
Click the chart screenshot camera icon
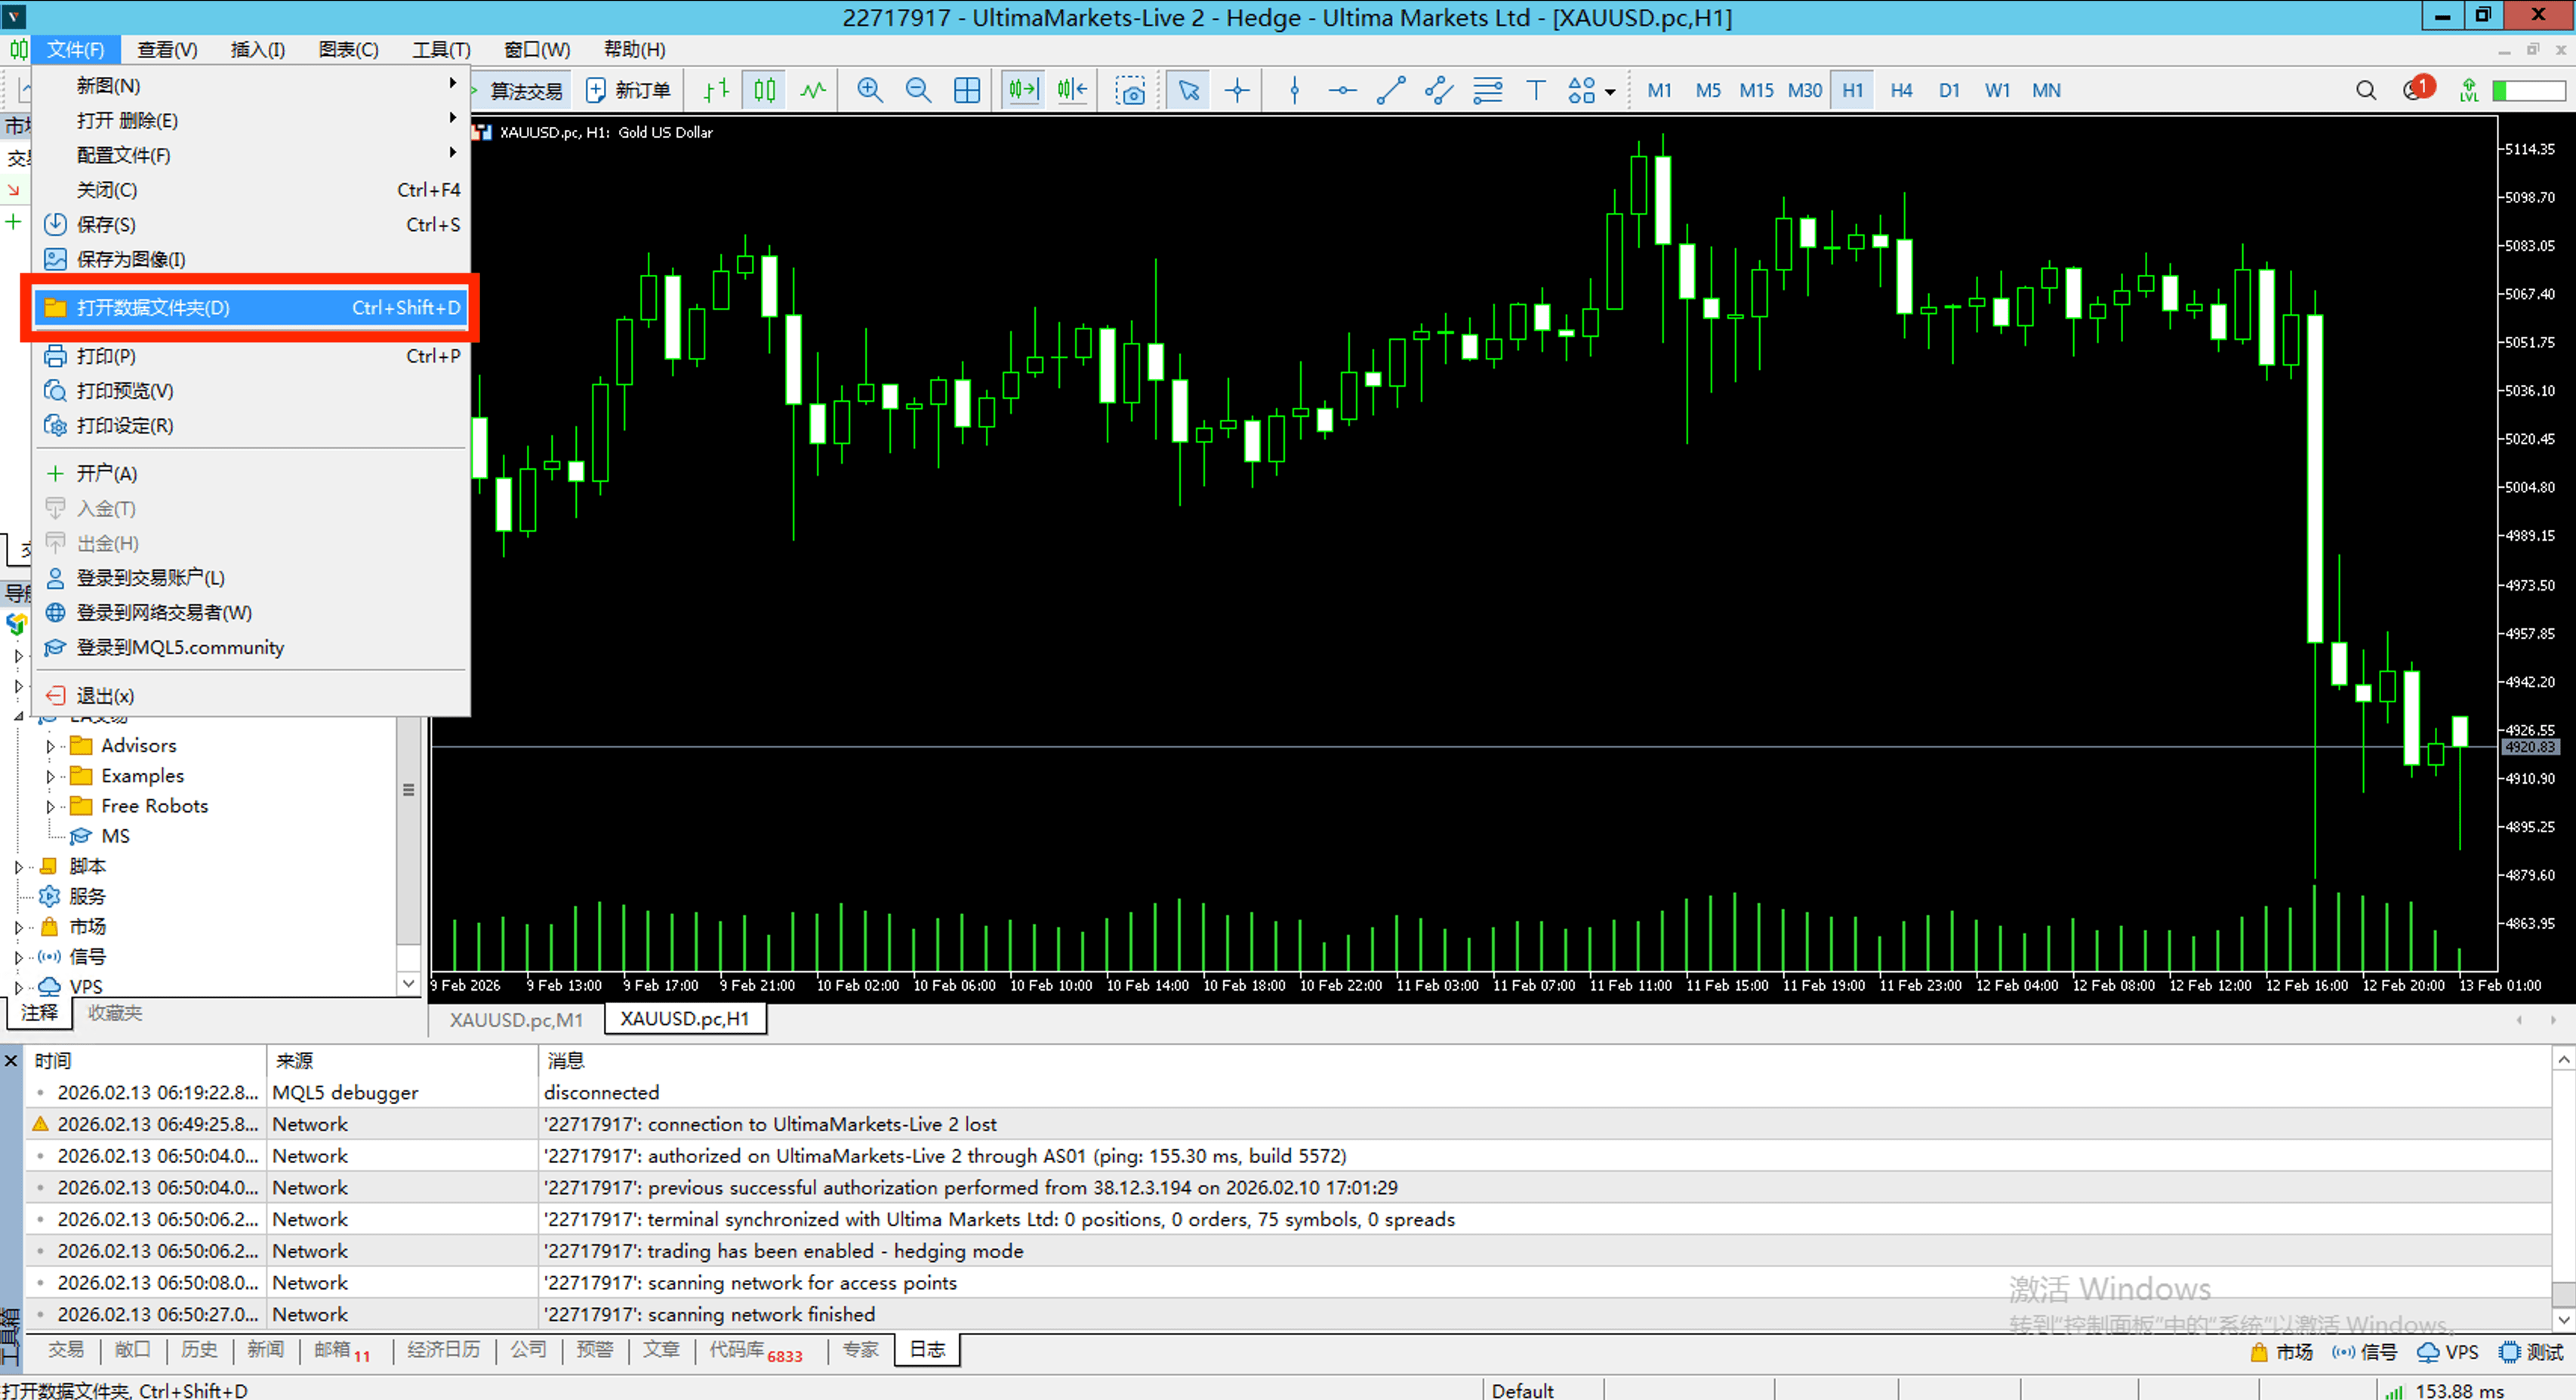pyautogui.click(x=1131, y=91)
